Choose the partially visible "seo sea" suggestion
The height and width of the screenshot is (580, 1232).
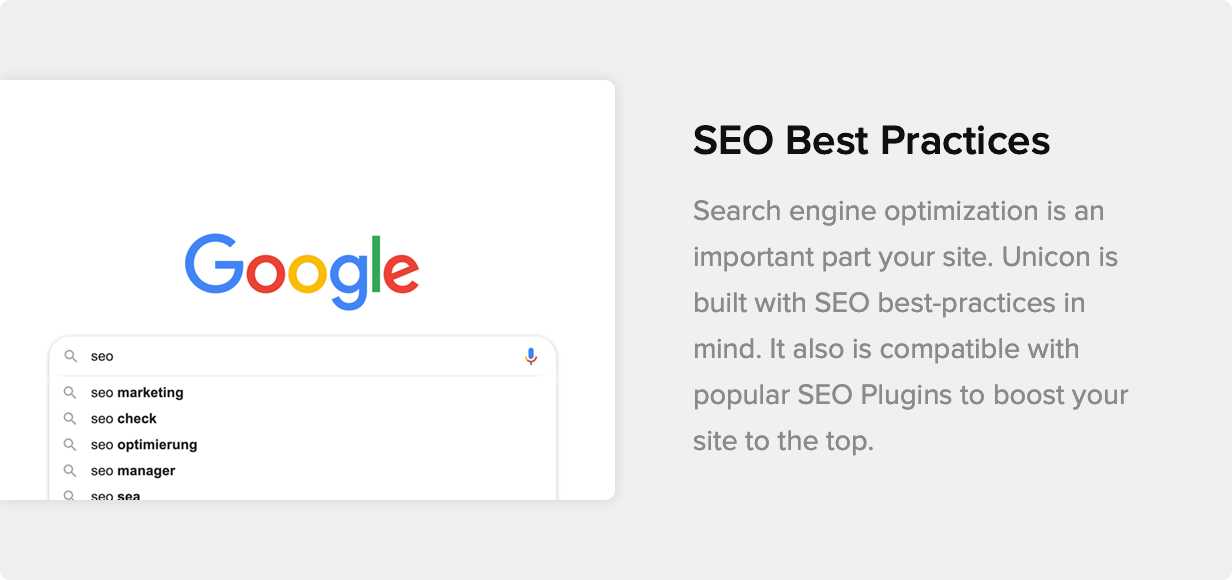pyautogui.click(x=116, y=495)
